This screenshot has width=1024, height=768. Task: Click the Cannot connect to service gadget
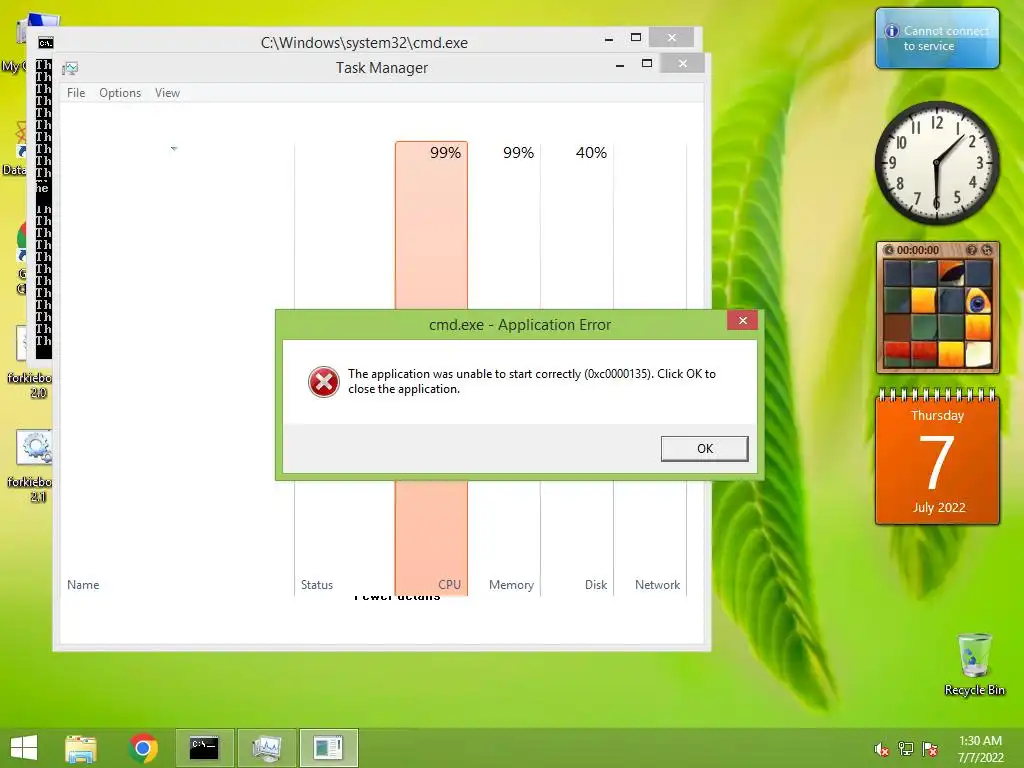click(937, 38)
